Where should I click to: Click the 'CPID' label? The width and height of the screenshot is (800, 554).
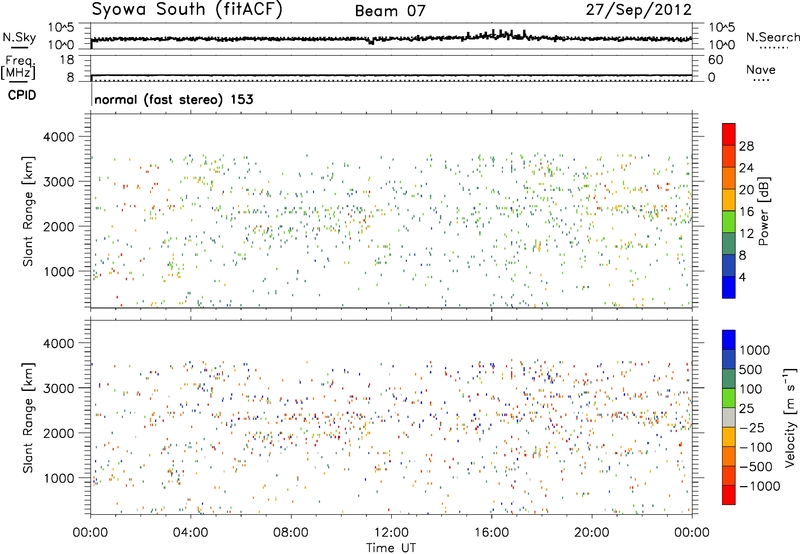[x=22, y=95]
